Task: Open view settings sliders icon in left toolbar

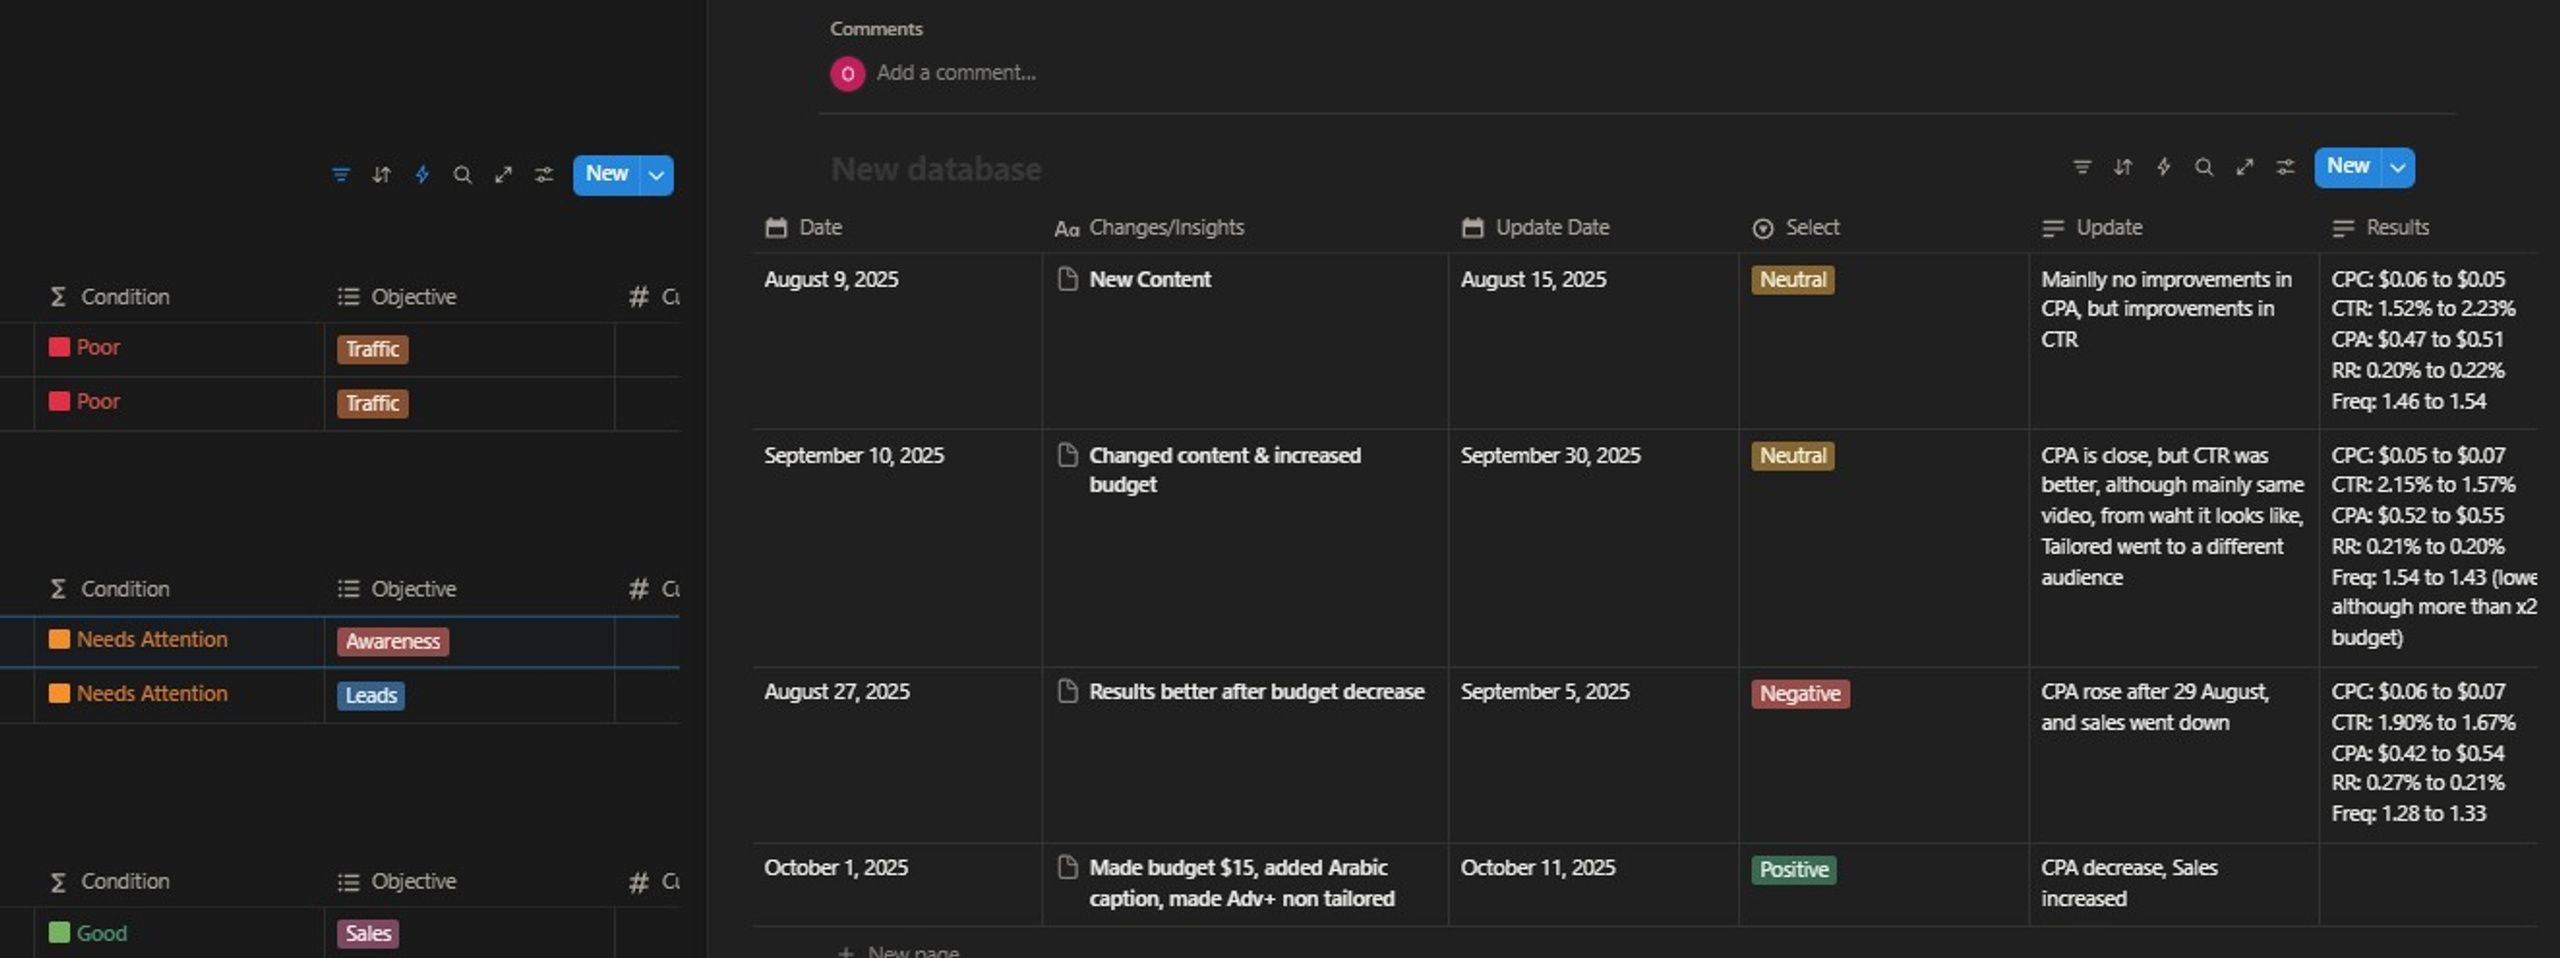Action: 544,175
